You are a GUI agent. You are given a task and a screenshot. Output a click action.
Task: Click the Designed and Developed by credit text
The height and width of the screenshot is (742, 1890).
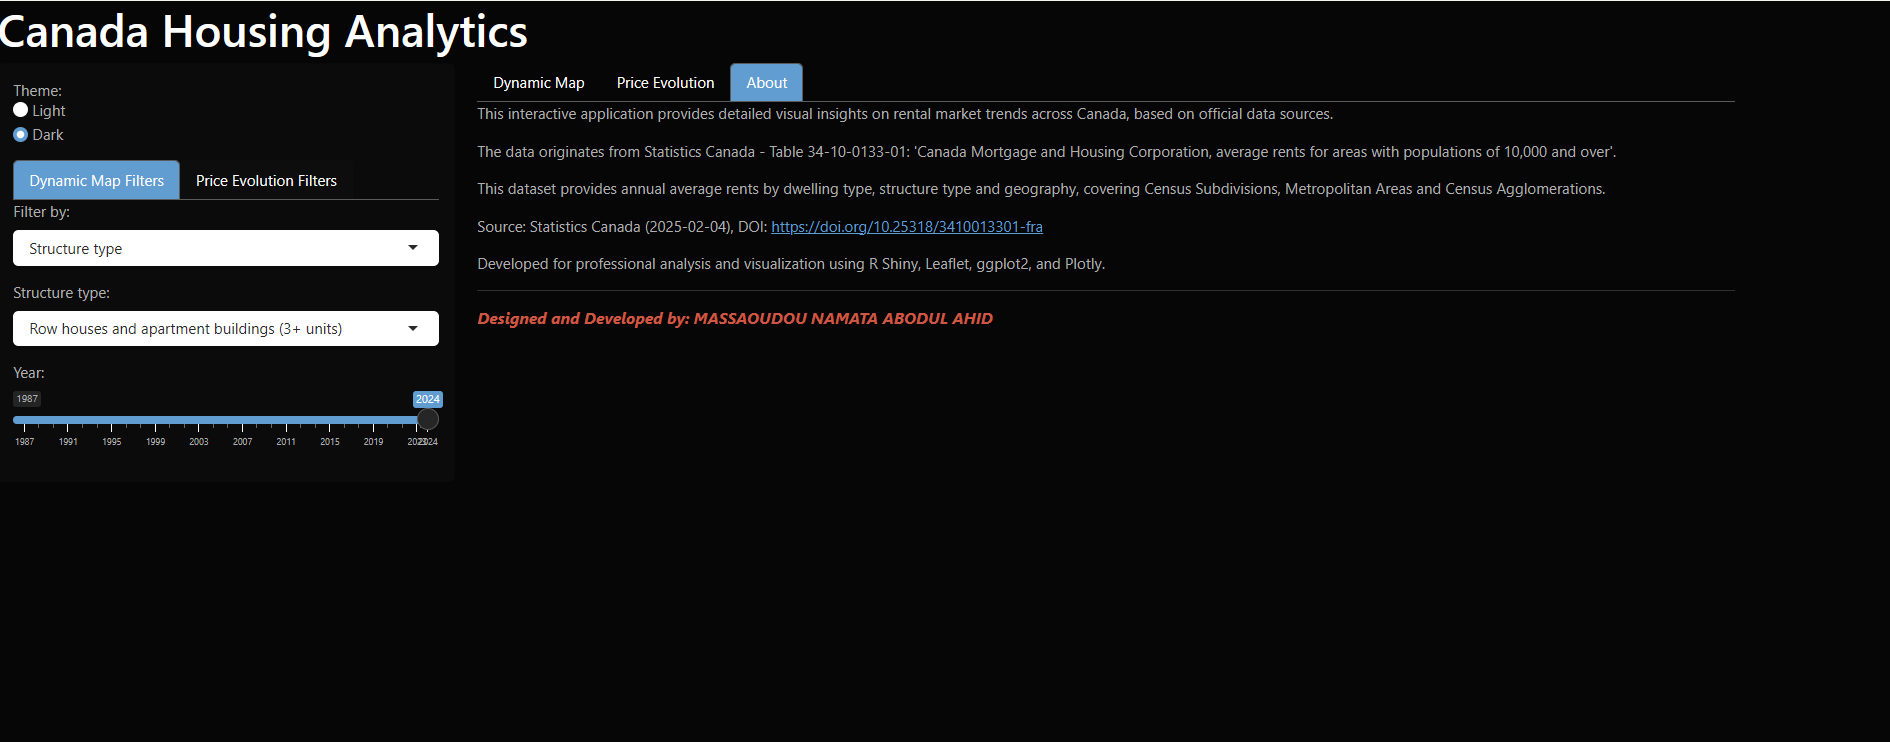[735, 319]
